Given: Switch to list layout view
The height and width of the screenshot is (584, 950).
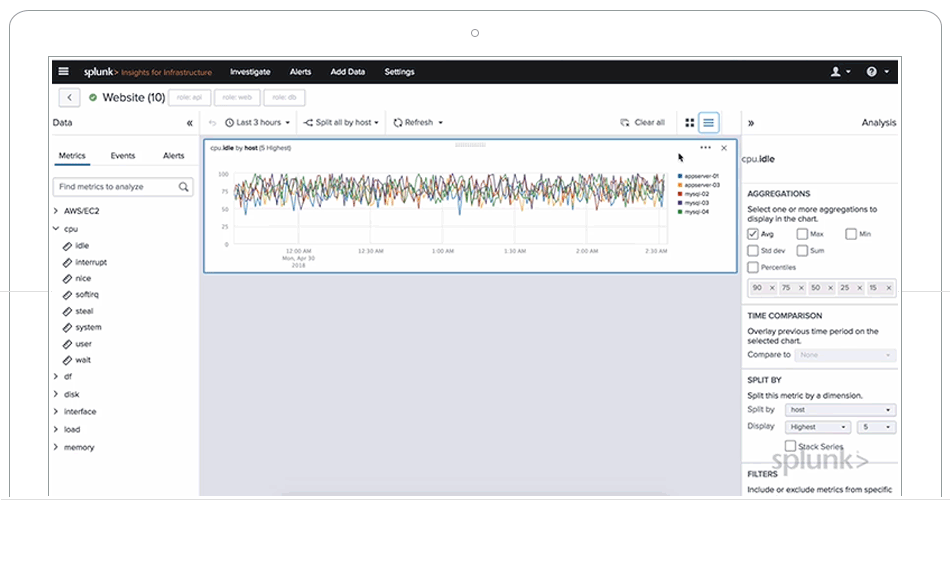Looking at the screenshot, I should (708, 123).
